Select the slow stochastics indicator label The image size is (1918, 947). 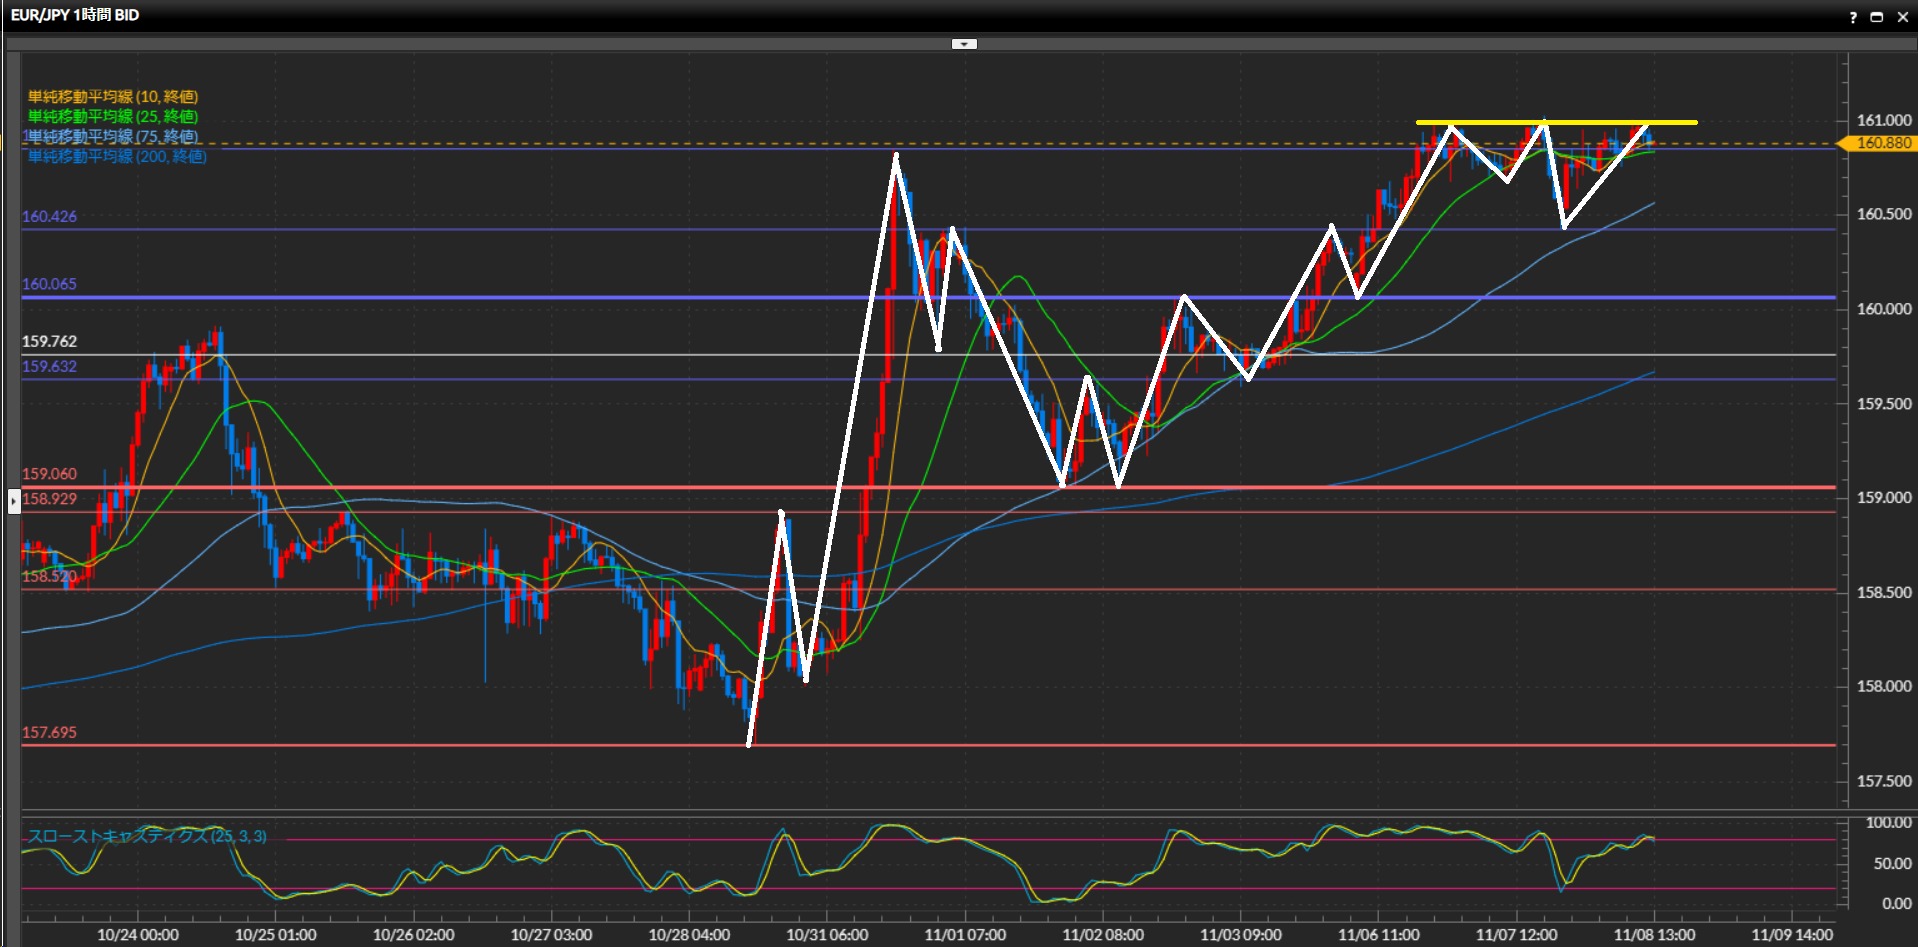pos(146,836)
